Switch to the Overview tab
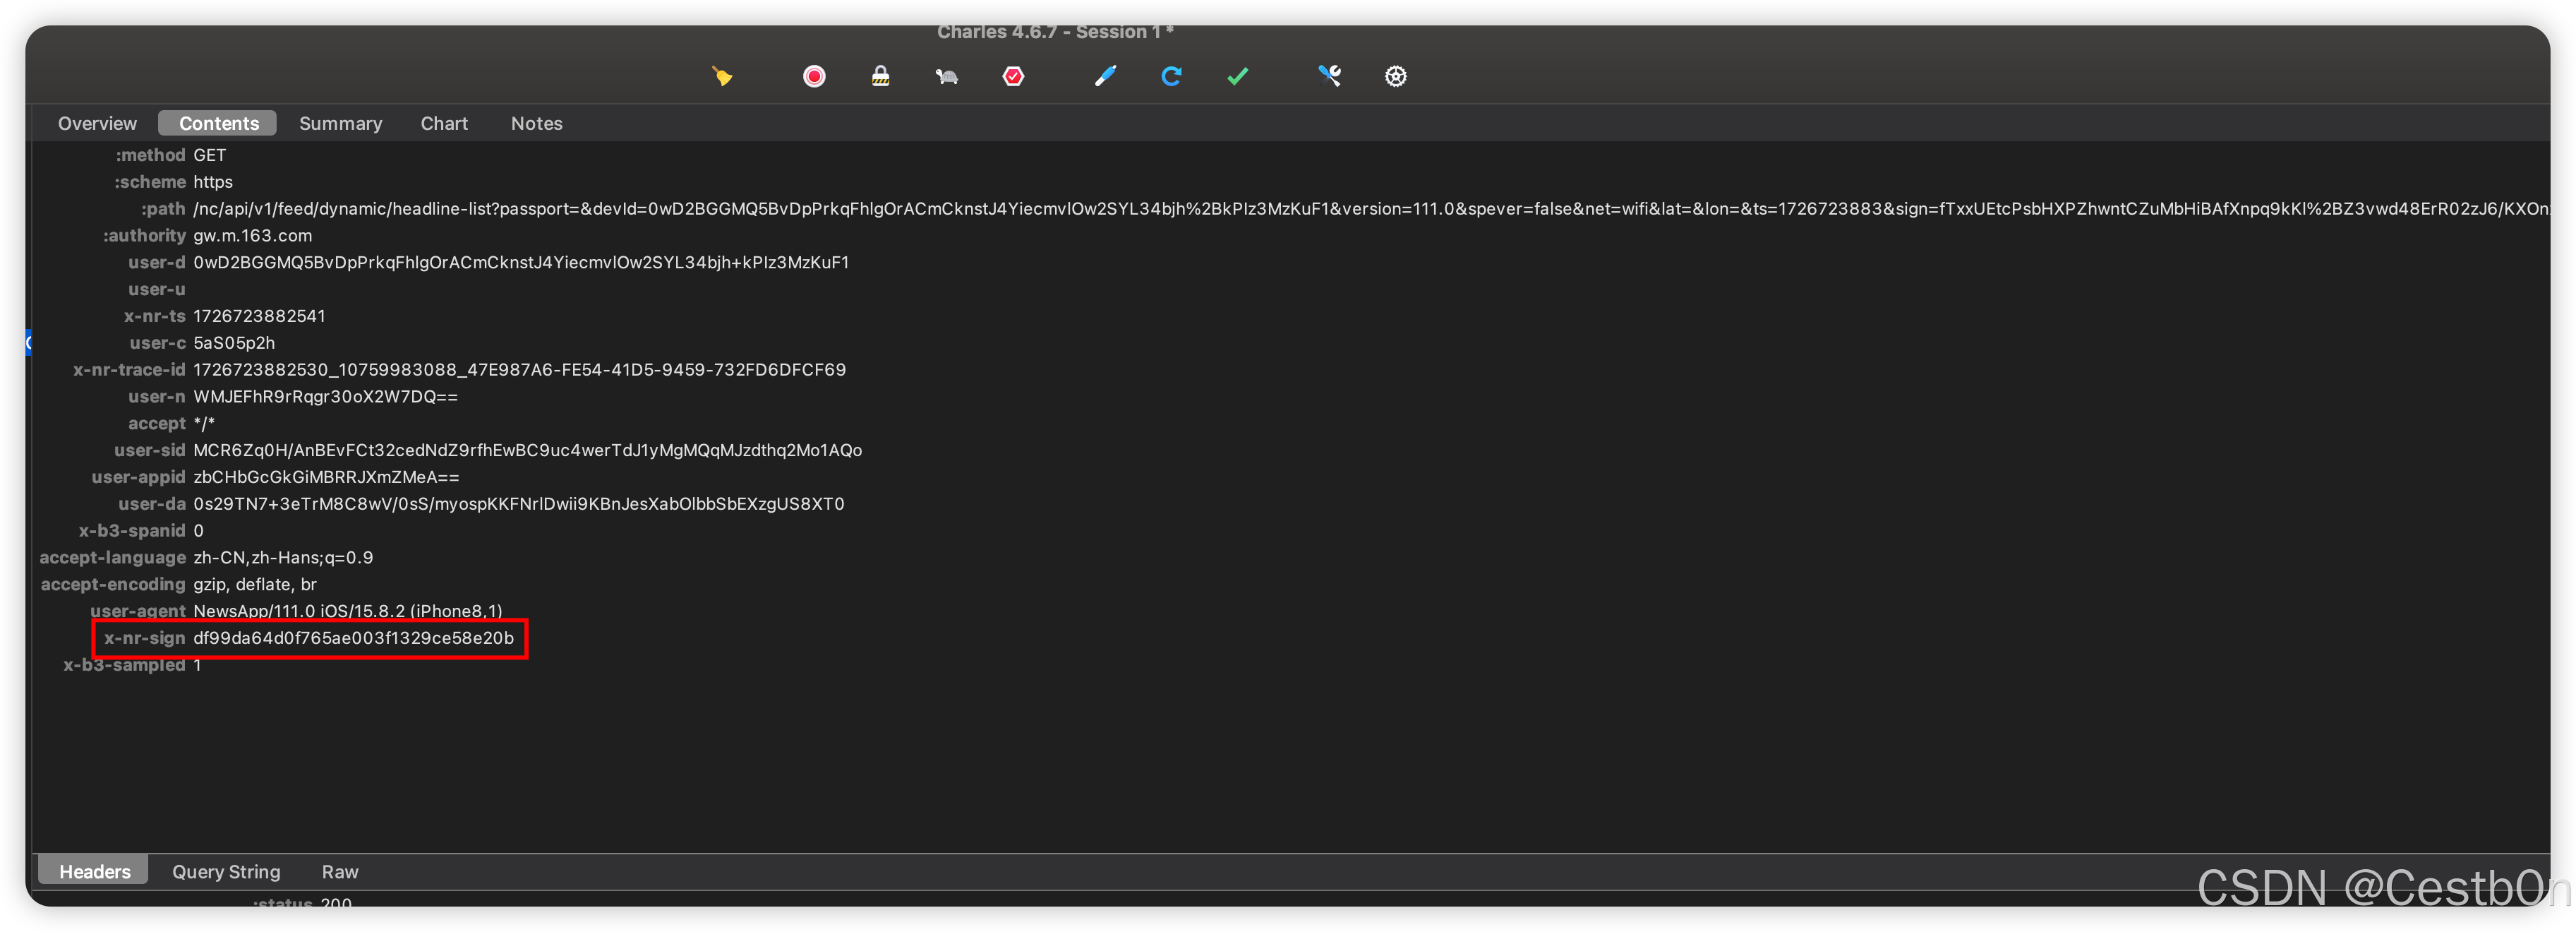The height and width of the screenshot is (932, 2576). click(97, 123)
